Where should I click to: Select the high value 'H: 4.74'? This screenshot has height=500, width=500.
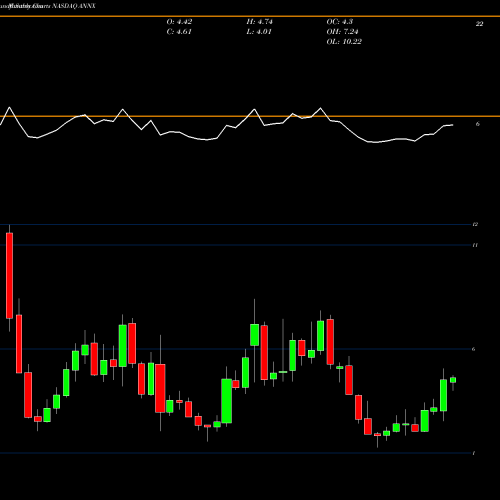click(259, 22)
